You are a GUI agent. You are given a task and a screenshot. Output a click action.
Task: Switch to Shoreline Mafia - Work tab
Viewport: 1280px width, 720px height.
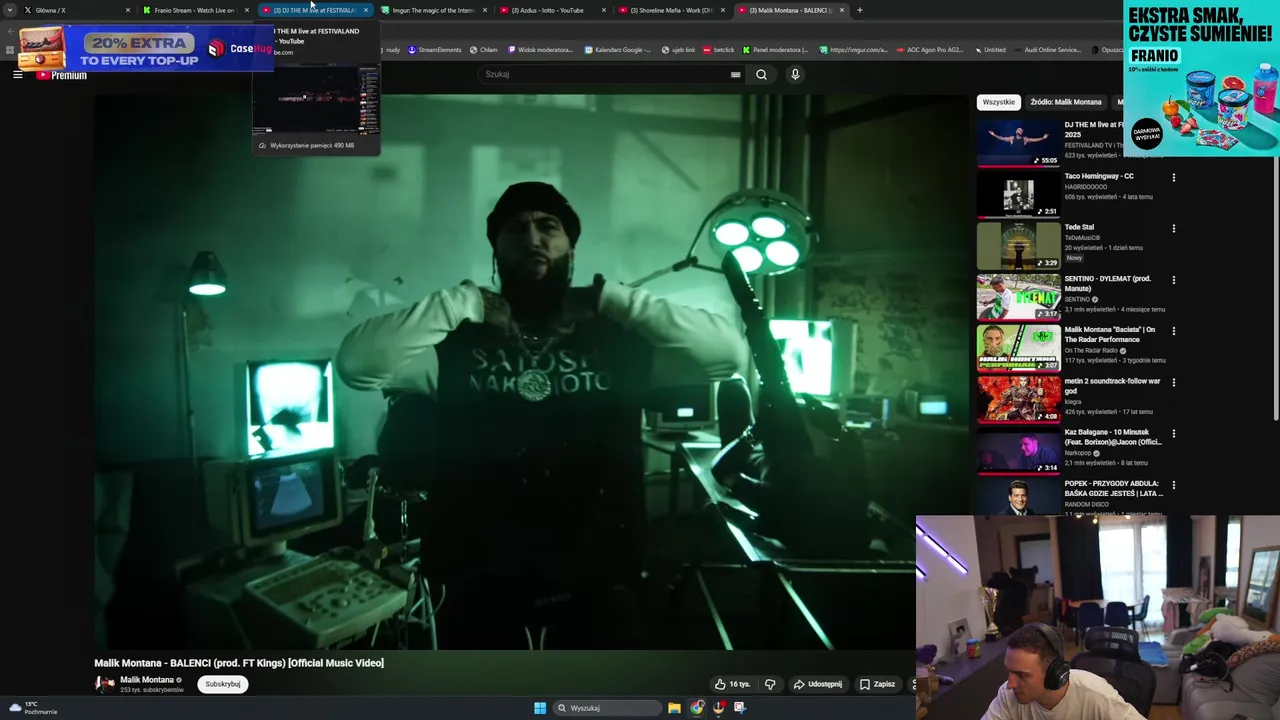pos(670,10)
